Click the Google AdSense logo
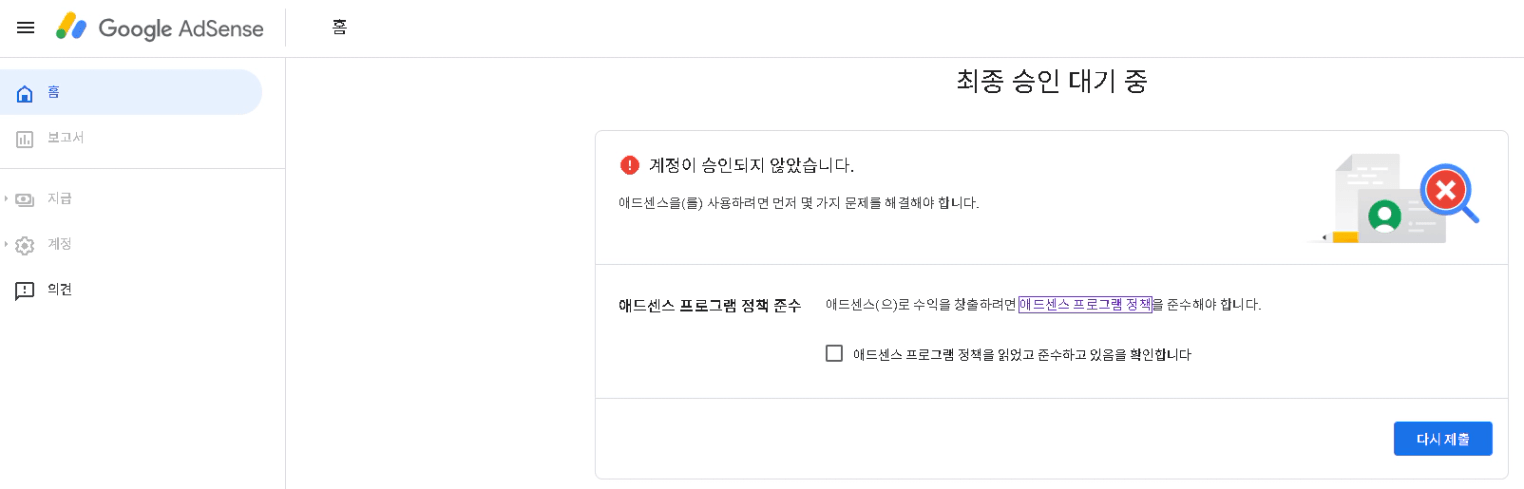This screenshot has width=1524, height=489. (x=160, y=28)
